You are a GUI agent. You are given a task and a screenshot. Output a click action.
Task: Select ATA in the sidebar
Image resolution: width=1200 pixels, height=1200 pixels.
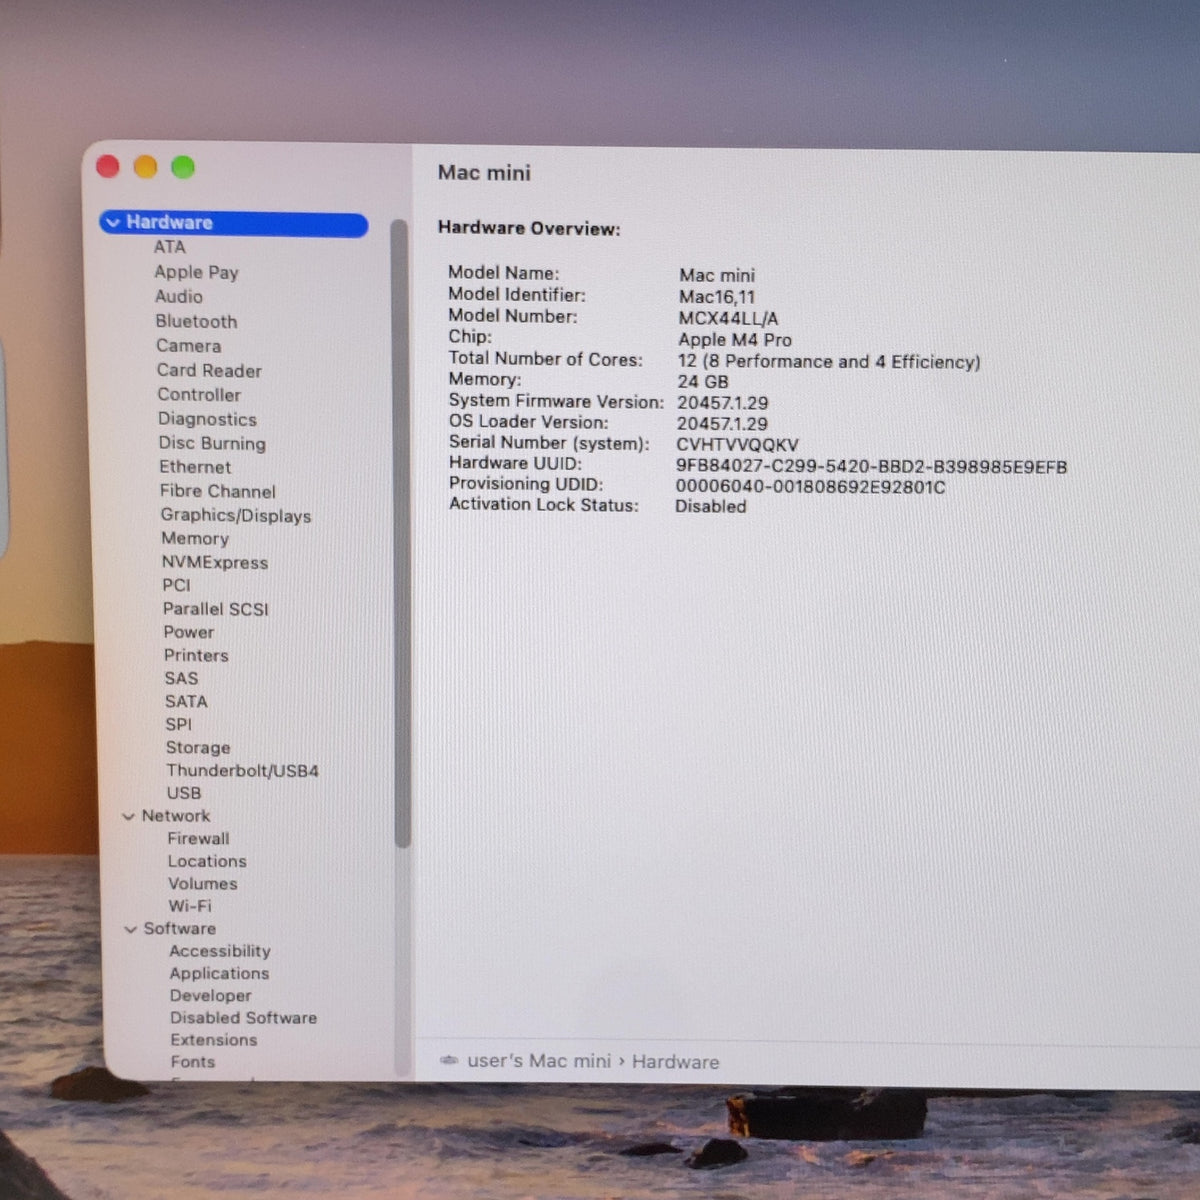tap(169, 247)
